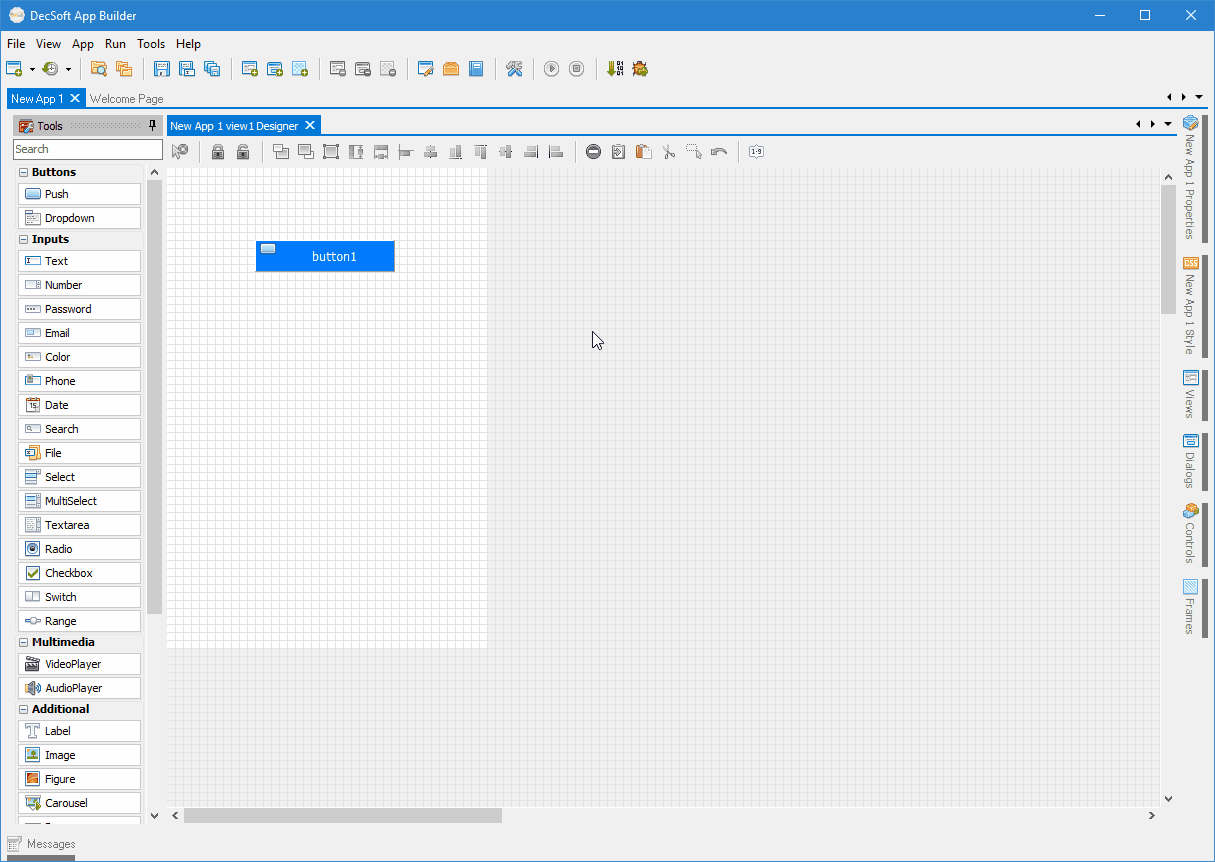
Task: Collapse the Buttons group
Action: [24, 172]
